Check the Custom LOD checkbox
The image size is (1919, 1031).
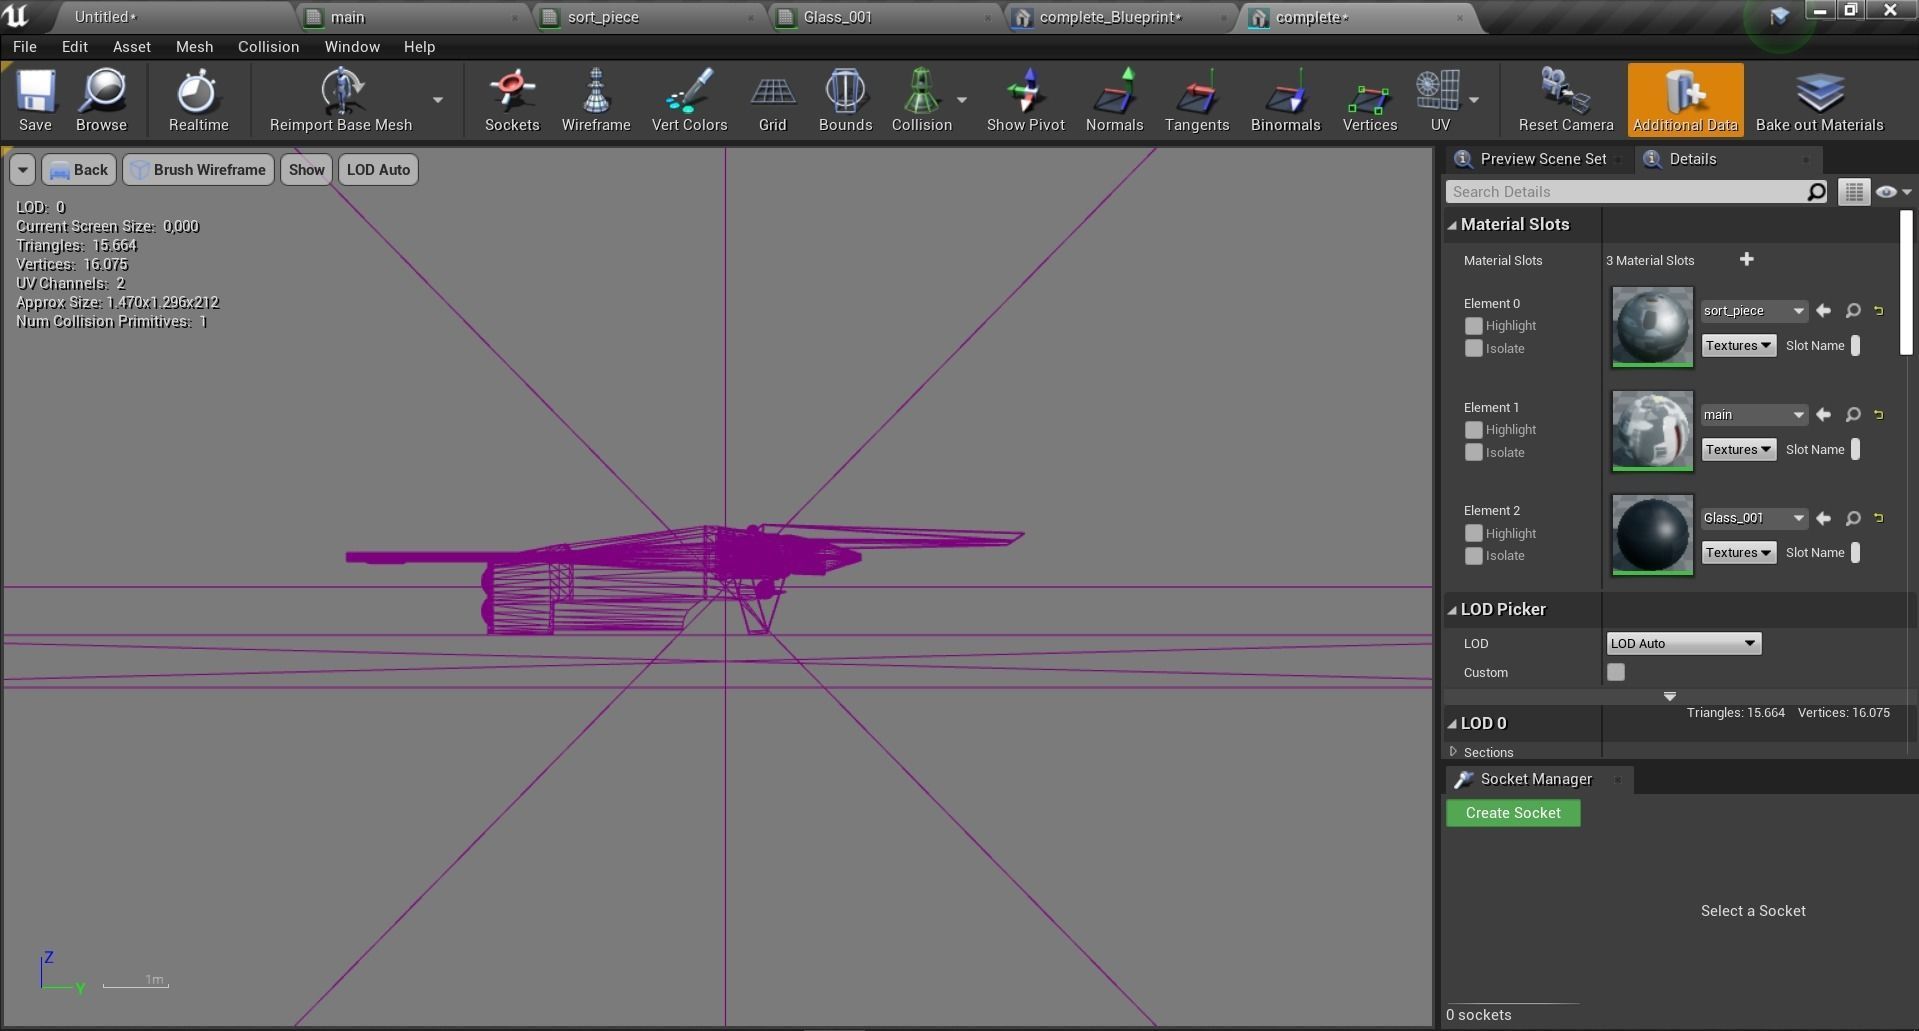pos(1616,672)
